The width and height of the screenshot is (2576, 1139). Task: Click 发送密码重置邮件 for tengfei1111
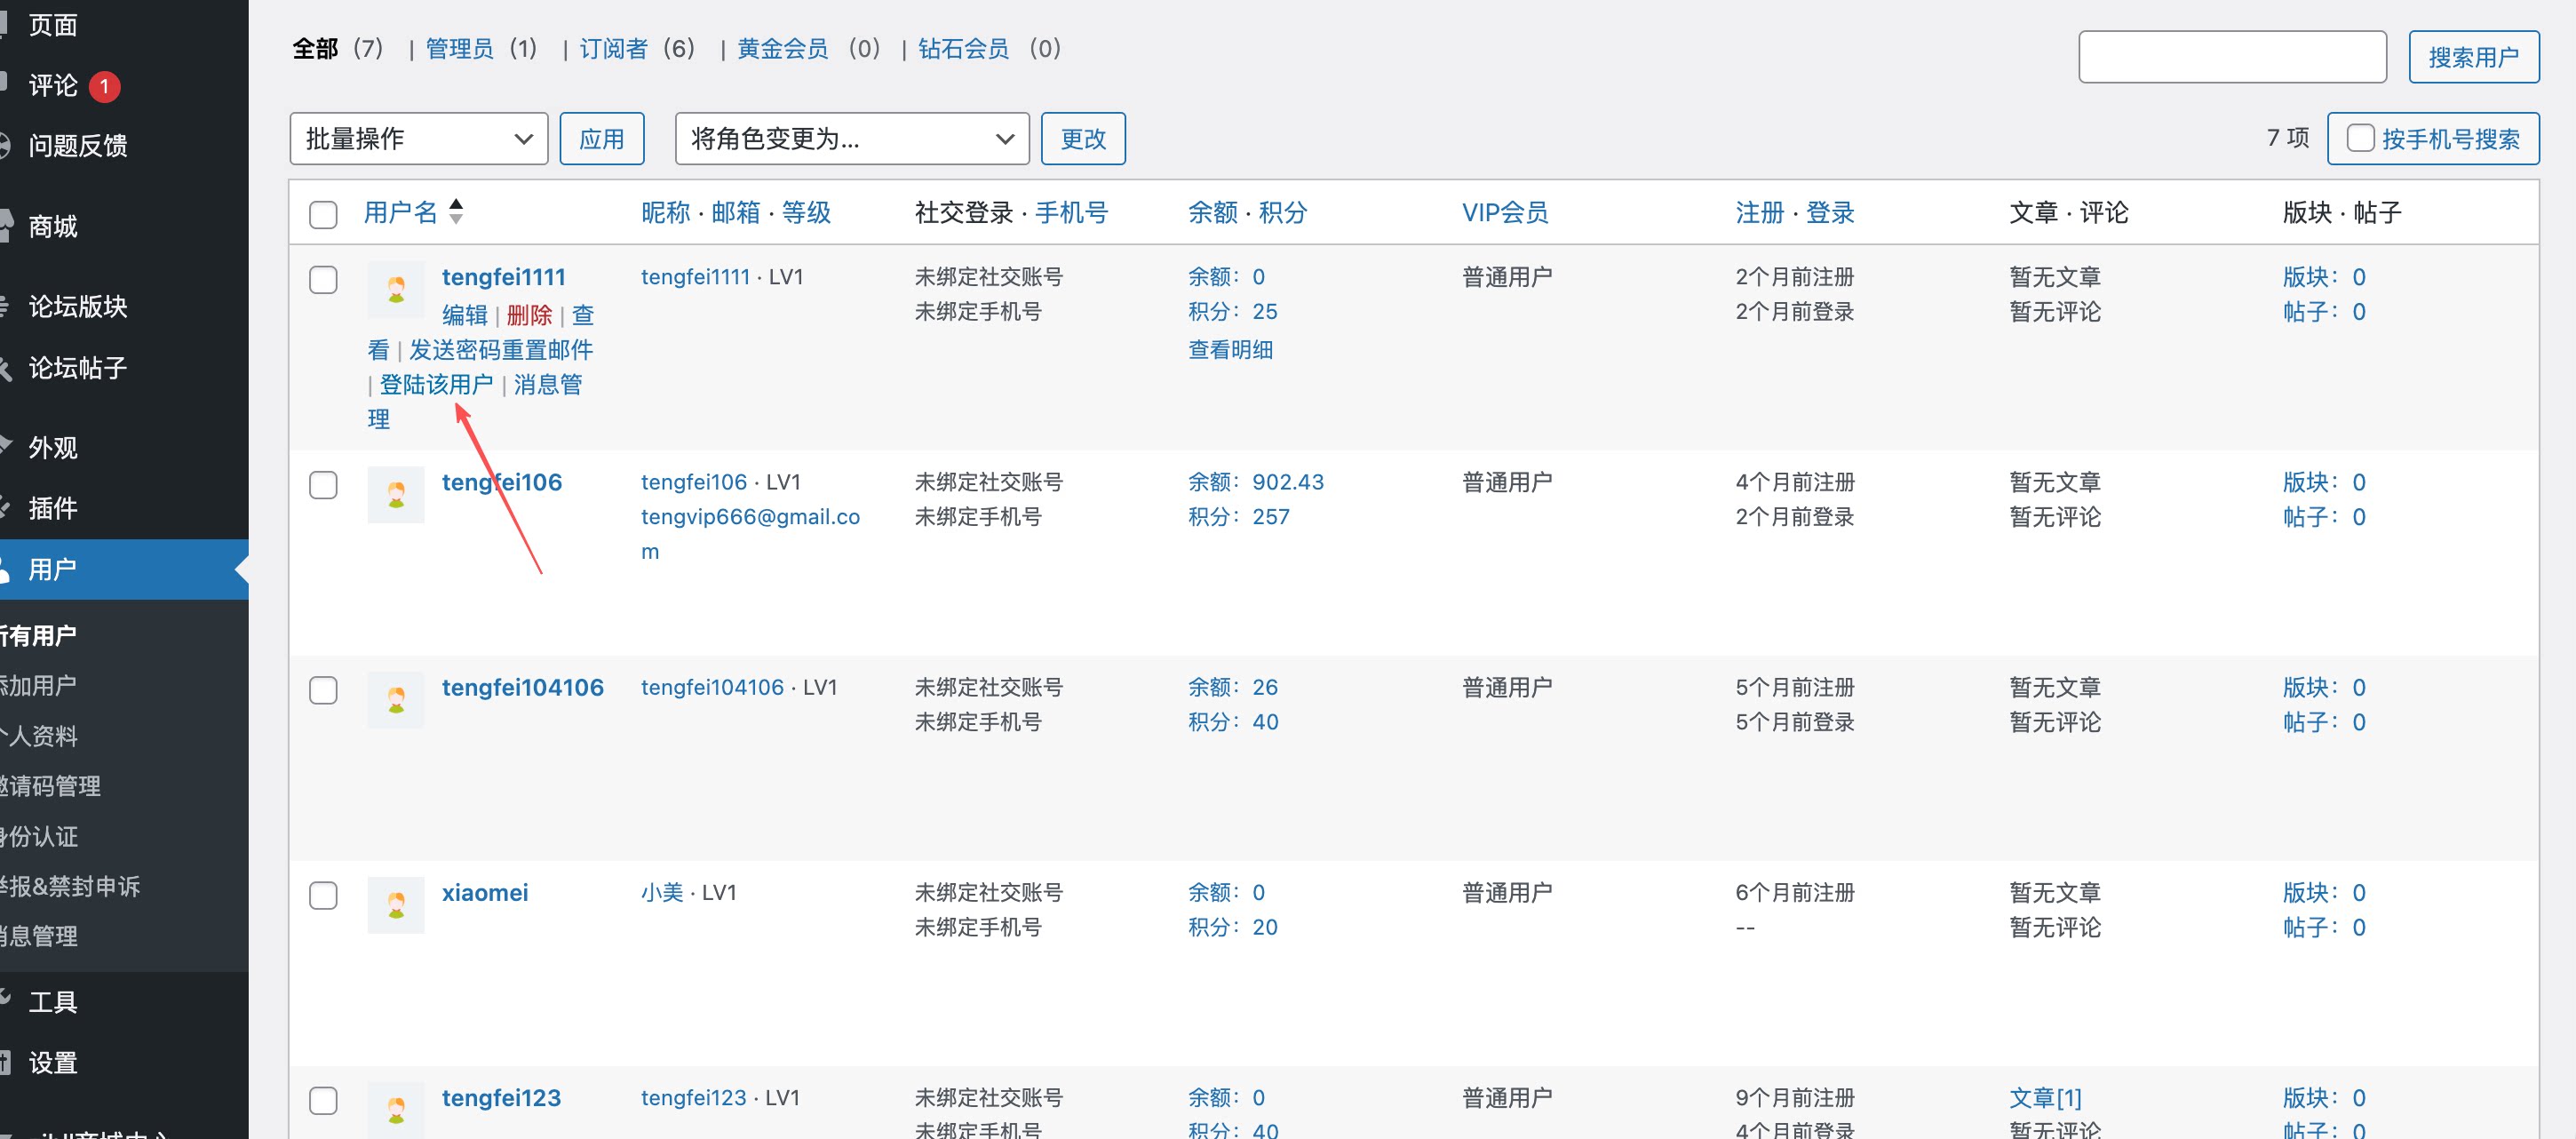(x=501, y=350)
